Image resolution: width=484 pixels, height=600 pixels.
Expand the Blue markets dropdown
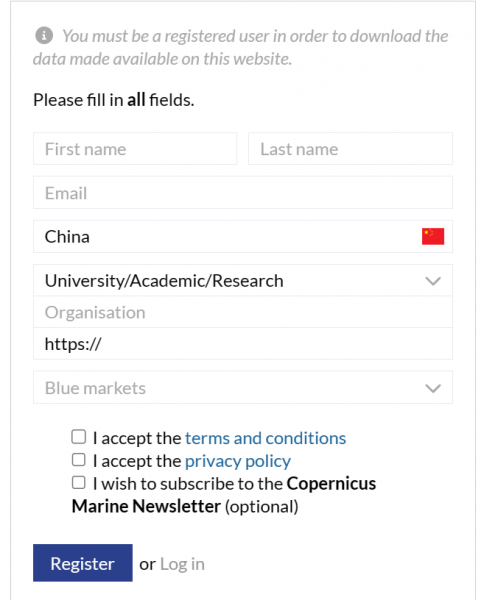243,387
